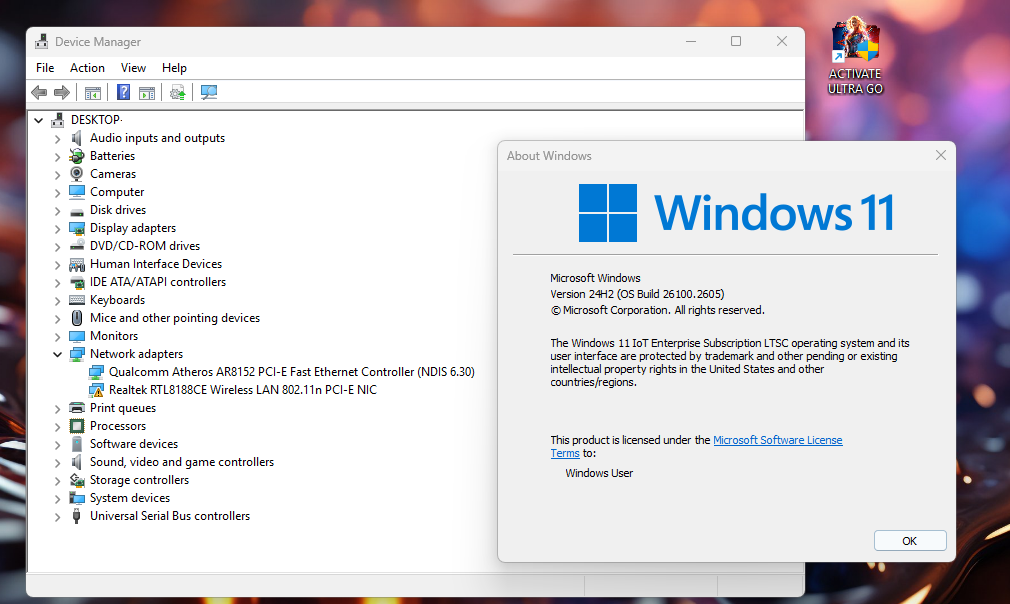Close the About Windows dialog
The image size is (1010, 604).
(940, 155)
